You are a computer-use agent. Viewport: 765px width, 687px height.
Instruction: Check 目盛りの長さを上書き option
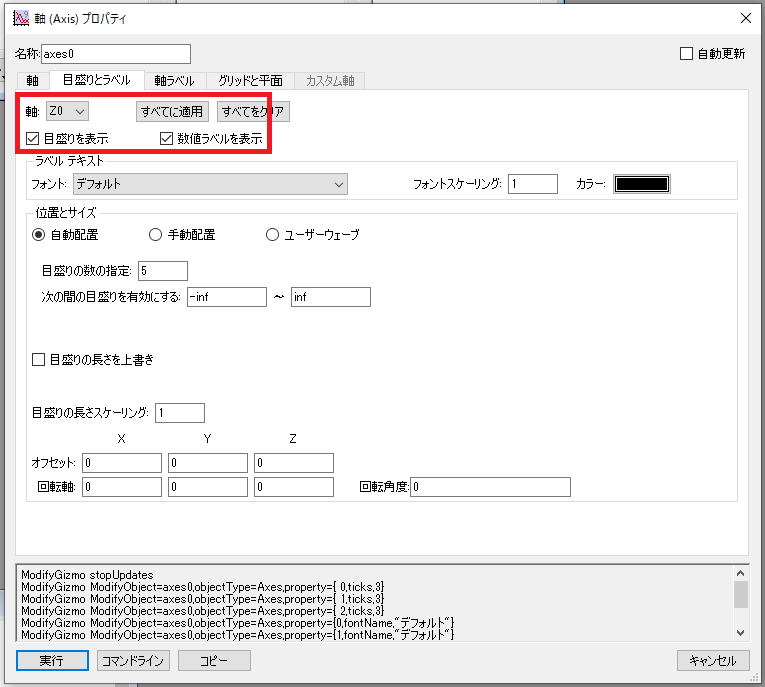click(39, 359)
